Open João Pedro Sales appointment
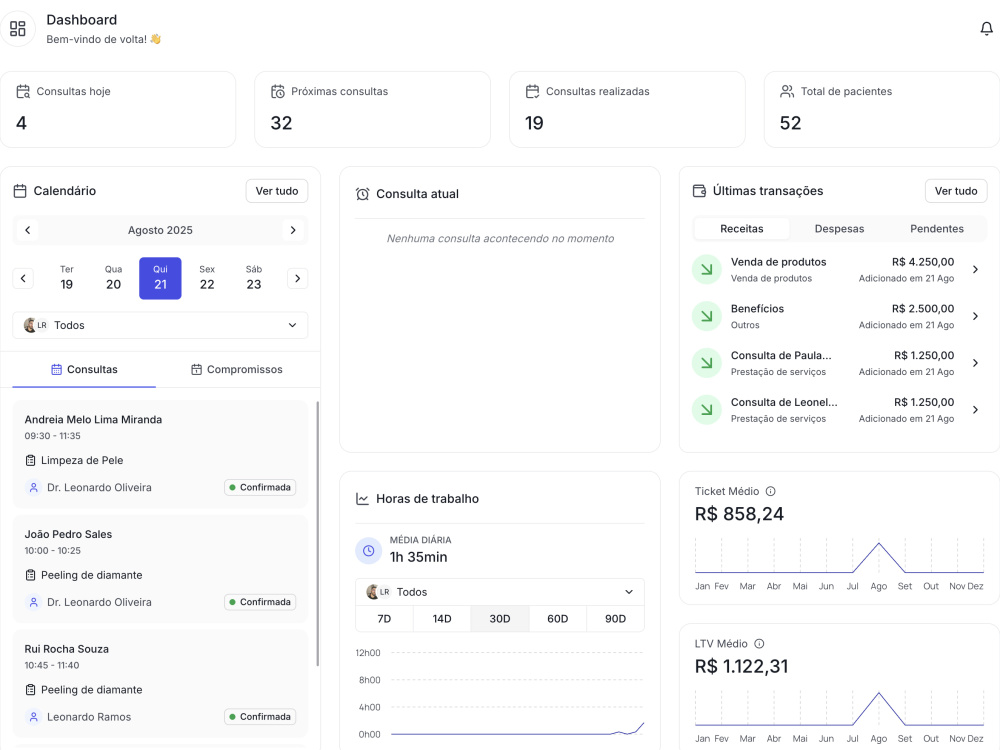 click(160, 569)
